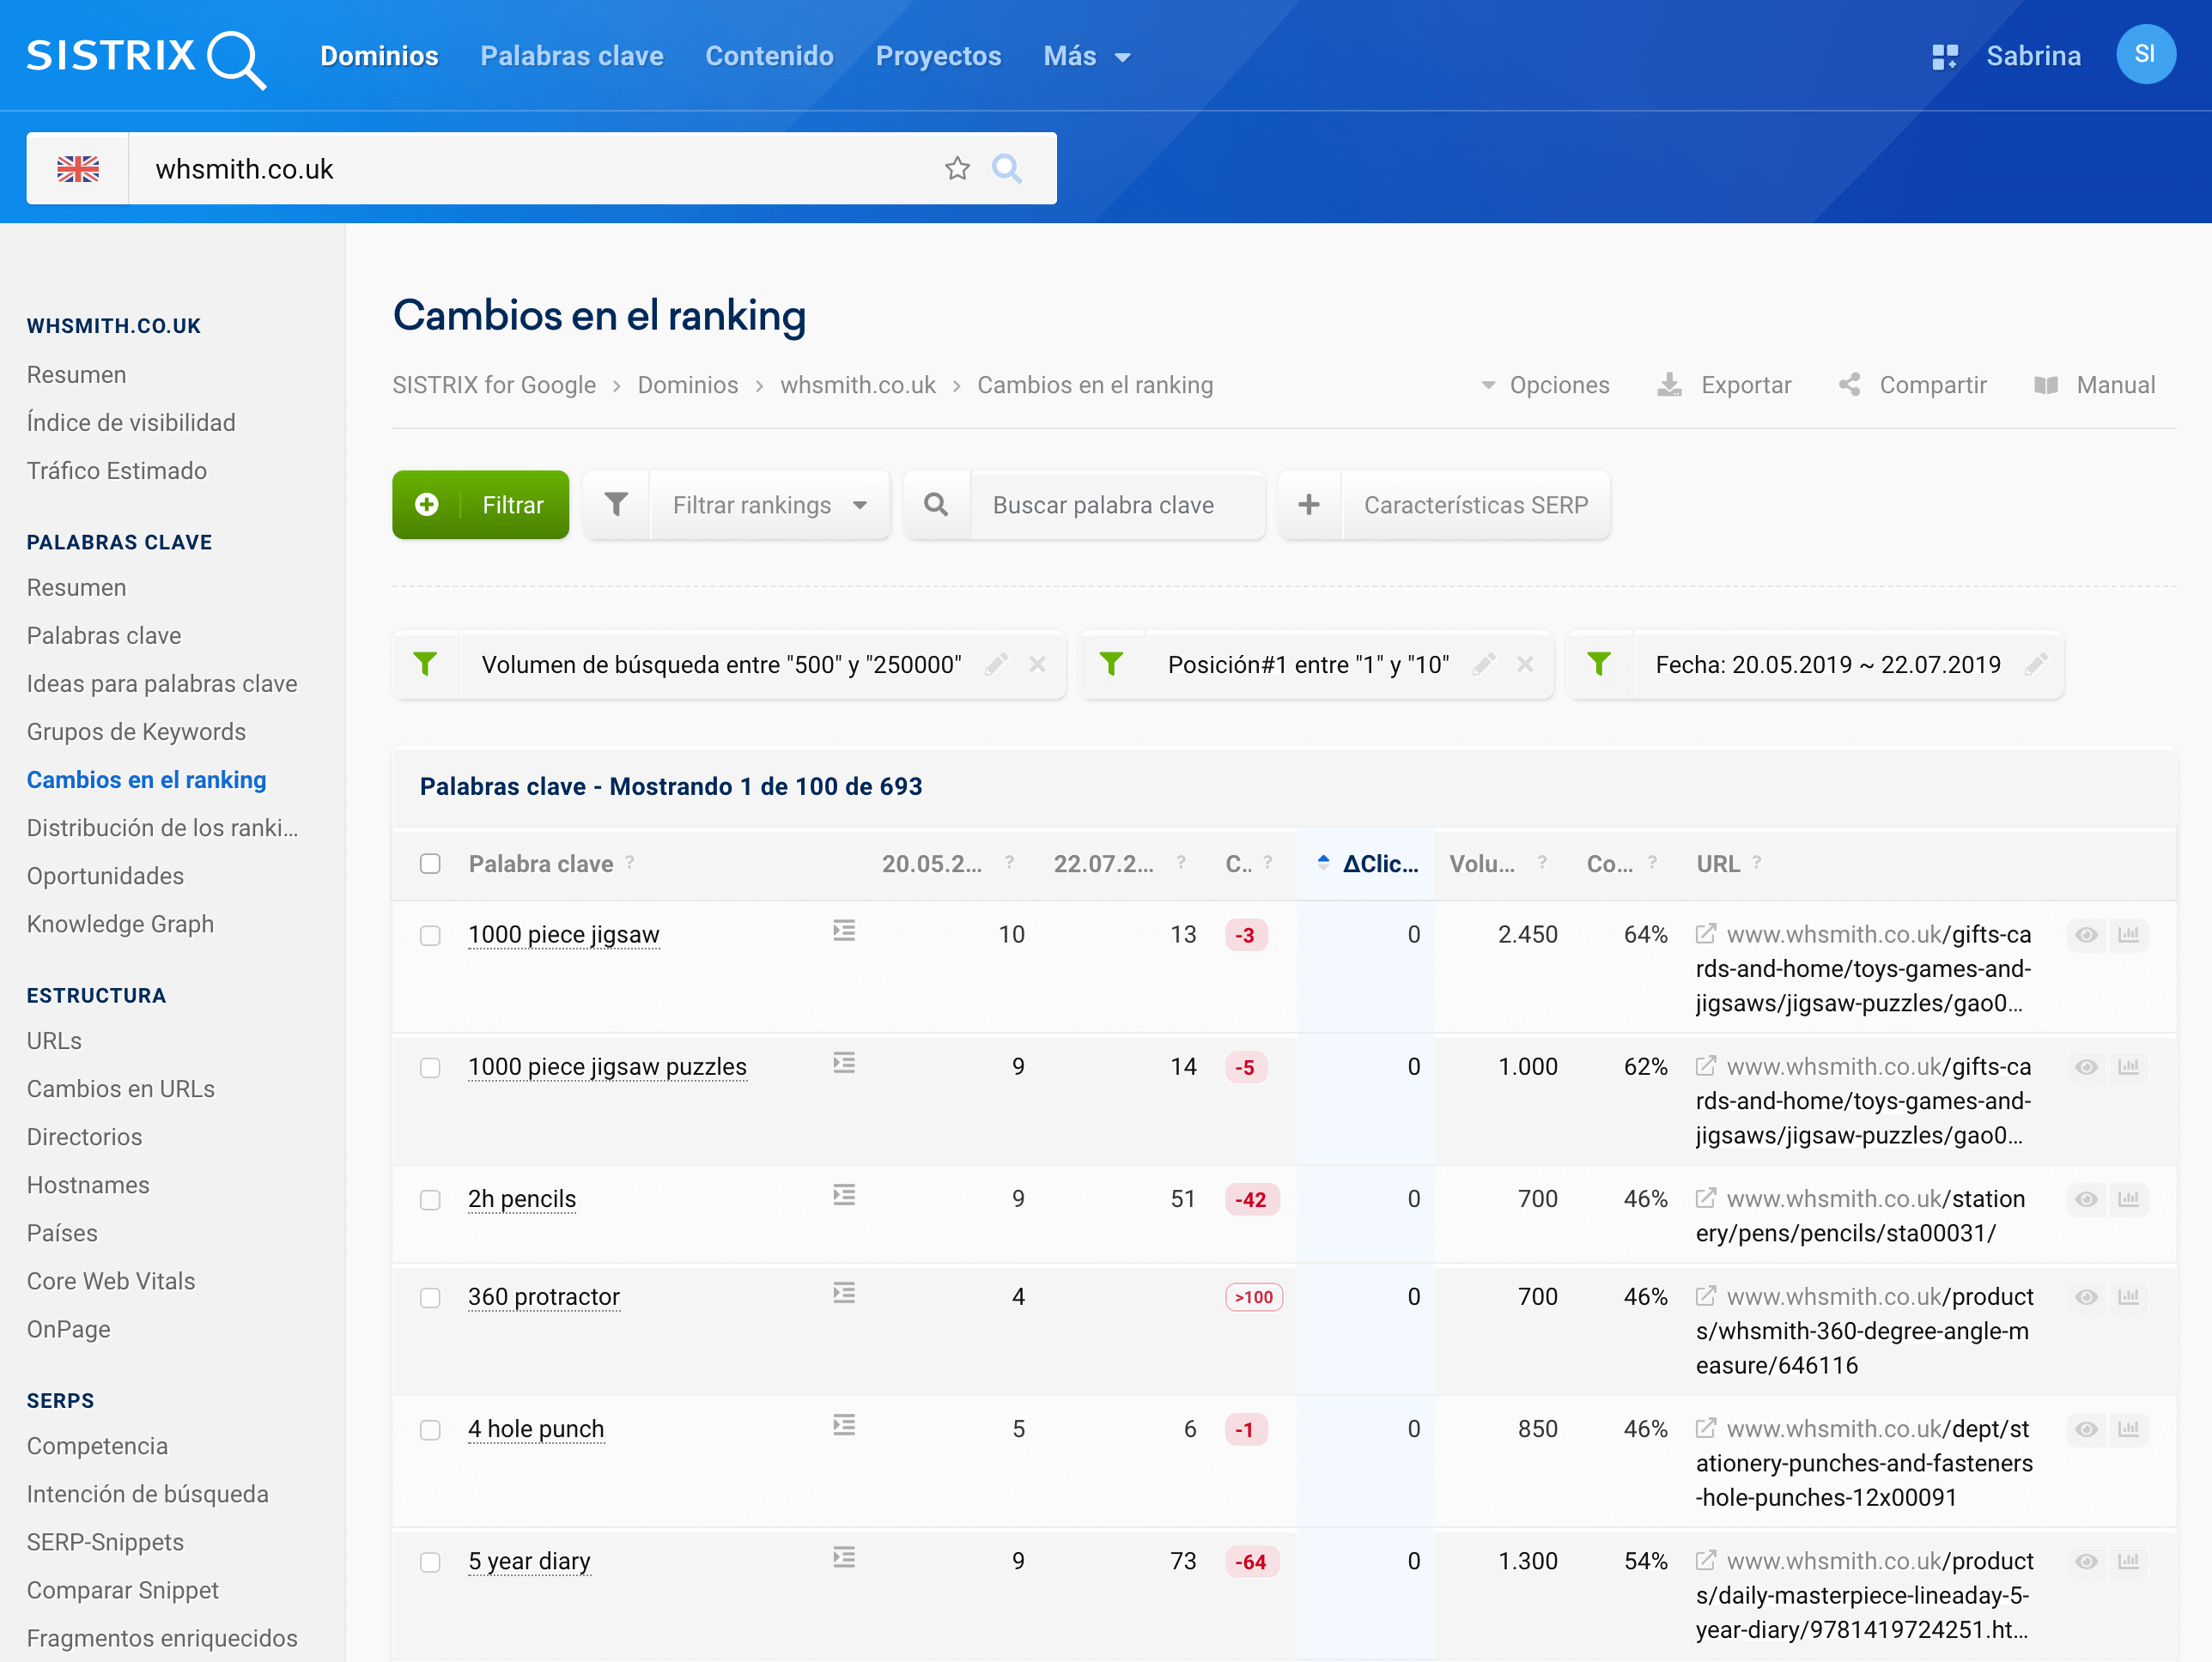Screen dimensions: 2212x1662
Task: Click the 2h pencils keyword link
Action: (522, 1199)
